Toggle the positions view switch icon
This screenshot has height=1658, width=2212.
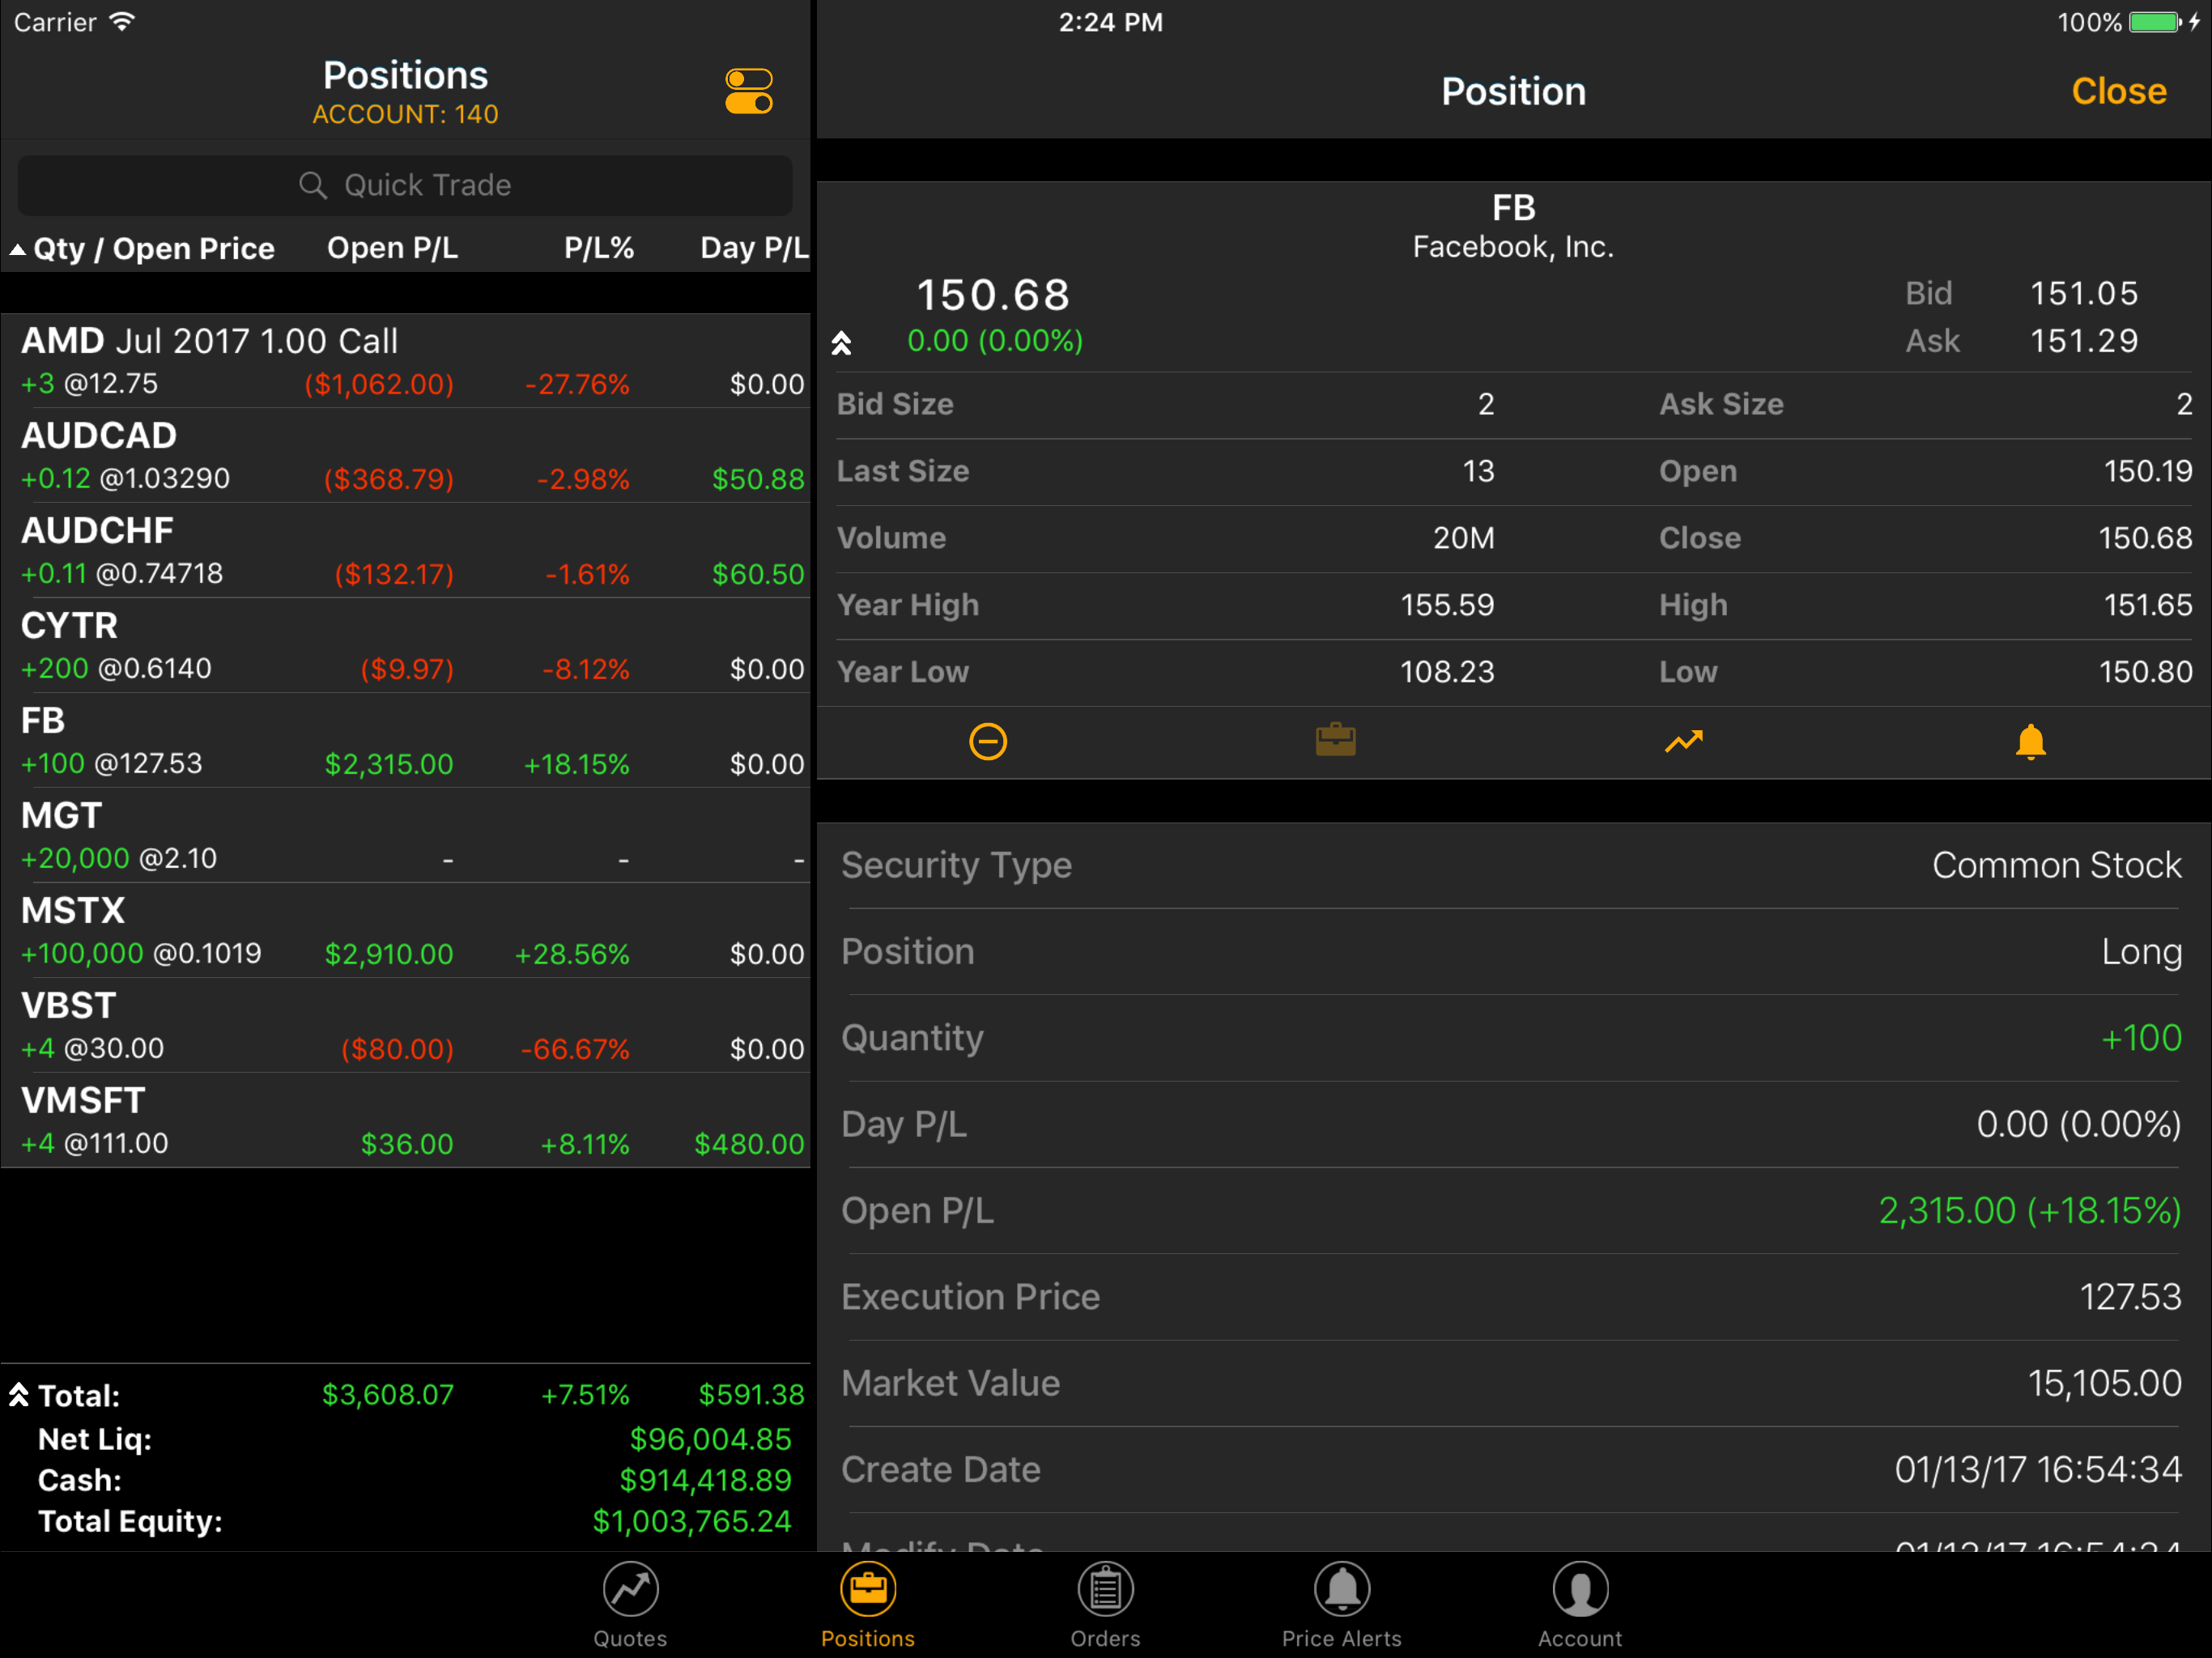click(x=749, y=91)
